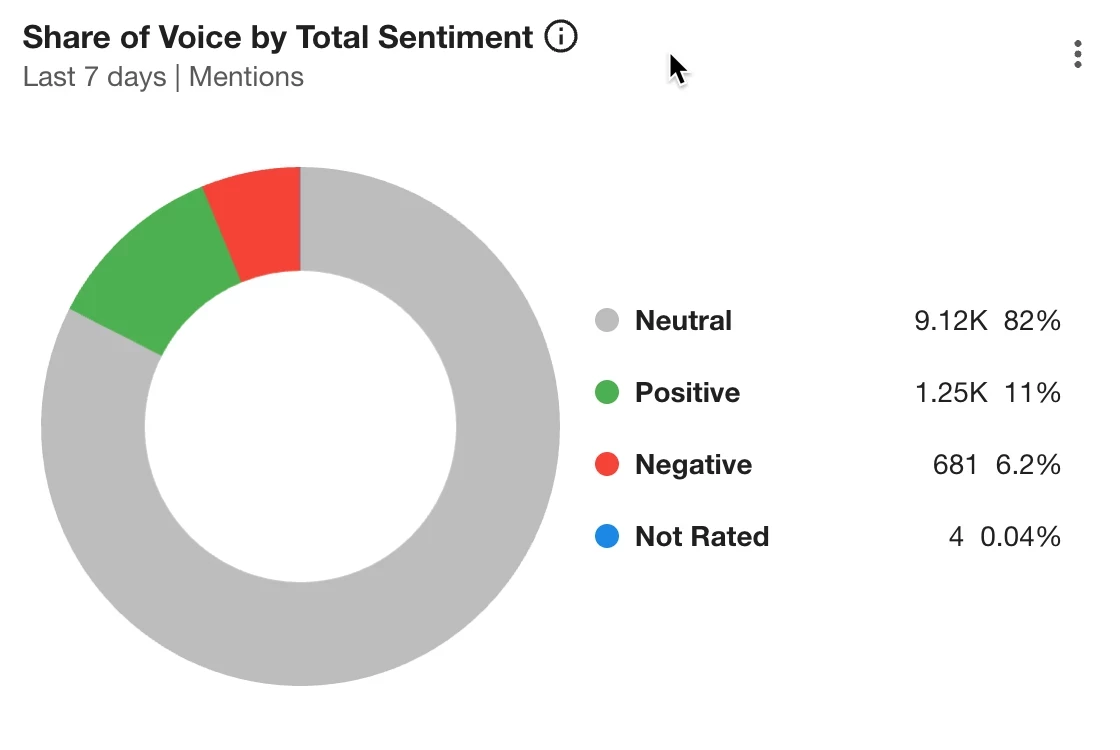
Task: Toggle the Negative red legend dot
Action: (x=607, y=464)
